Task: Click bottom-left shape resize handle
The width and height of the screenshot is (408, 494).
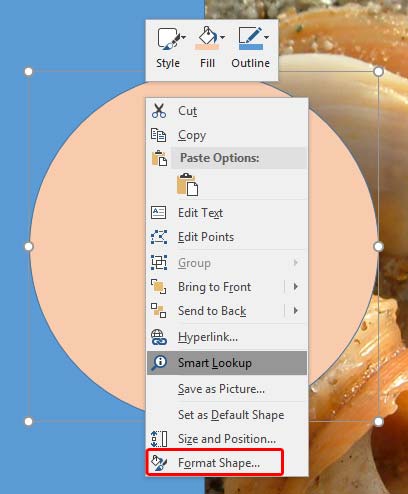Action: click(29, 421)
